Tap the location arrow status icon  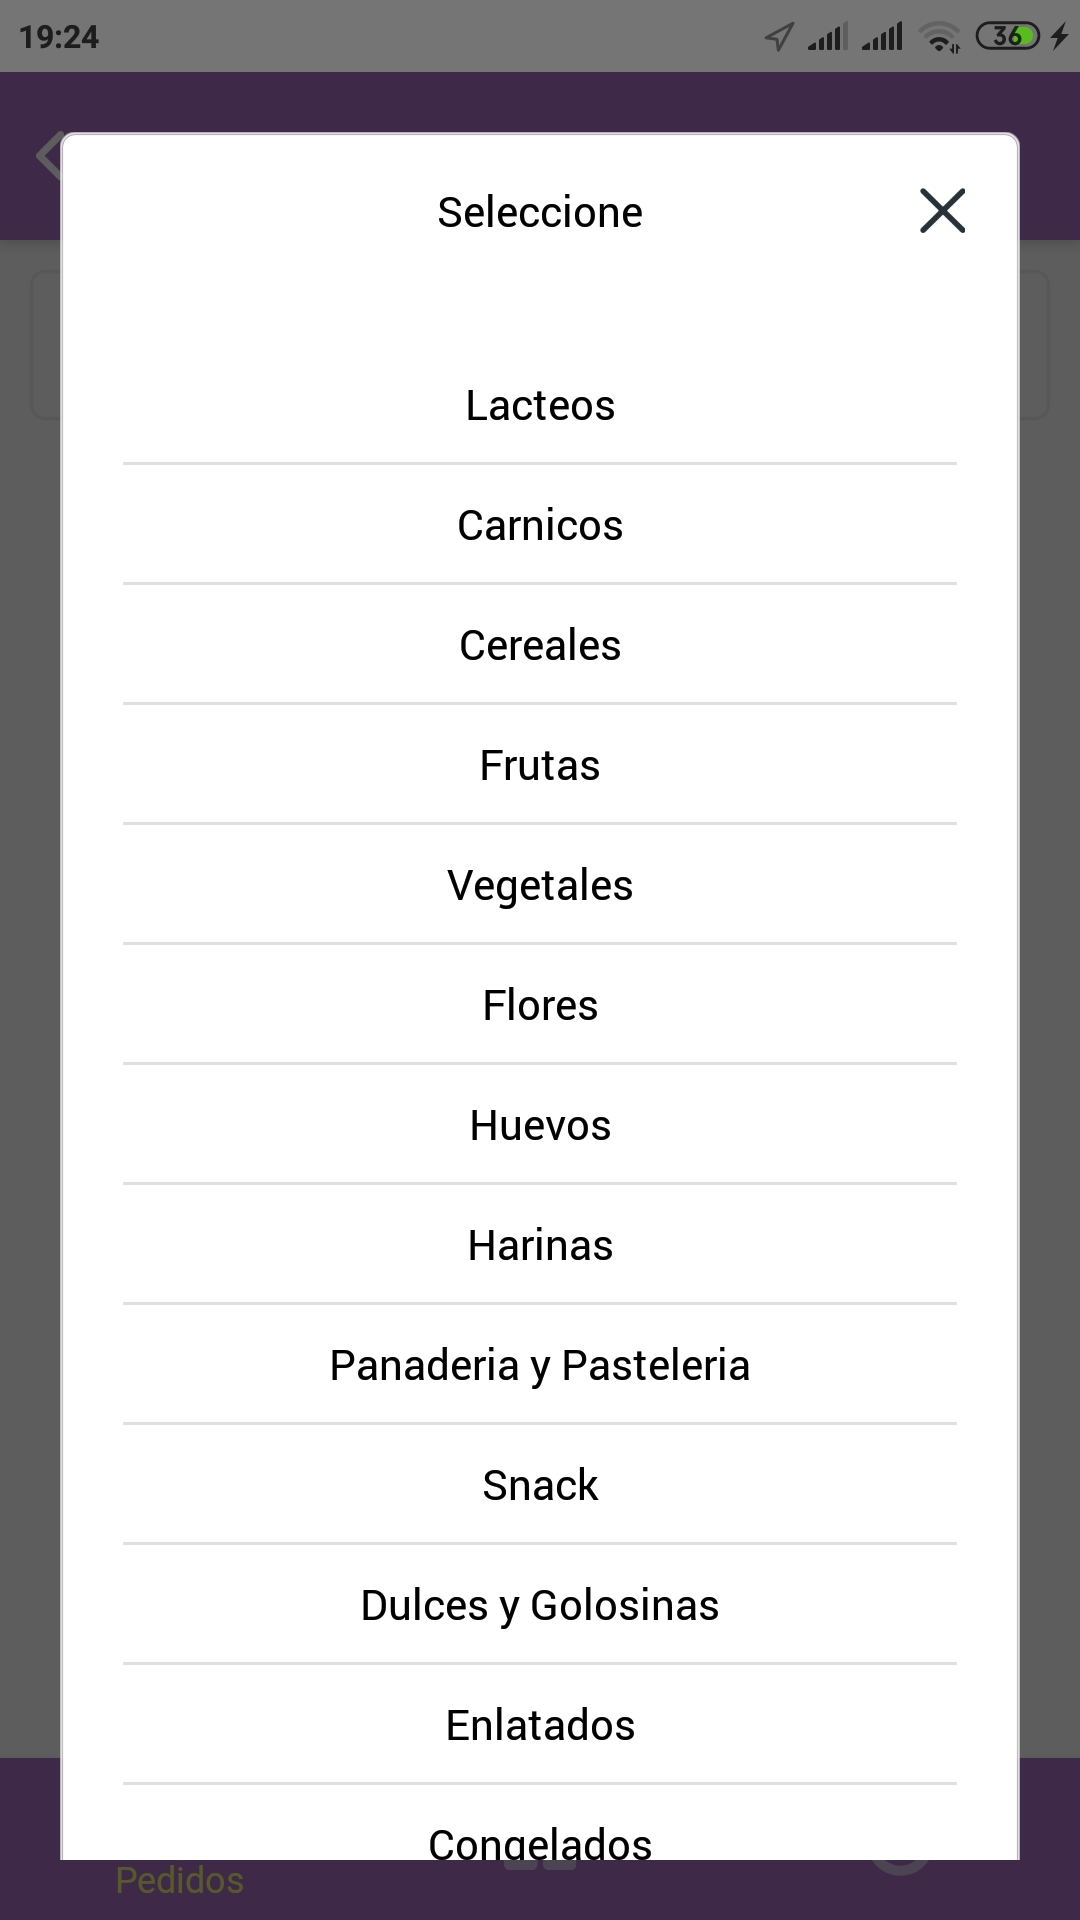778,38
